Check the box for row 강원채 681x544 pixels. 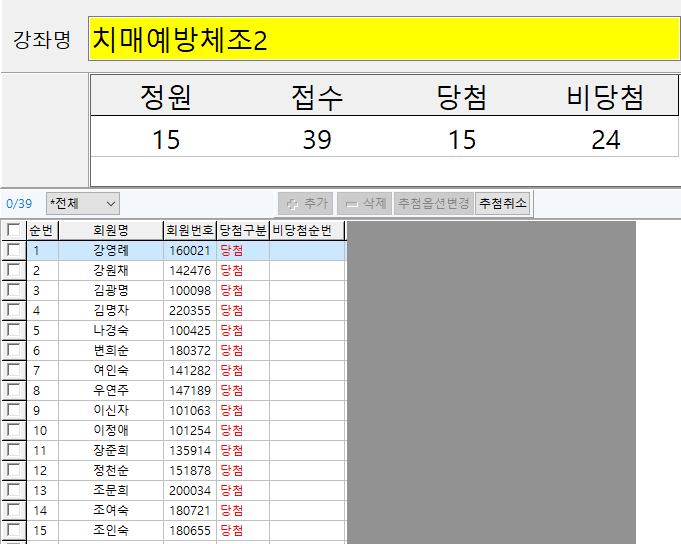[13, 270]
